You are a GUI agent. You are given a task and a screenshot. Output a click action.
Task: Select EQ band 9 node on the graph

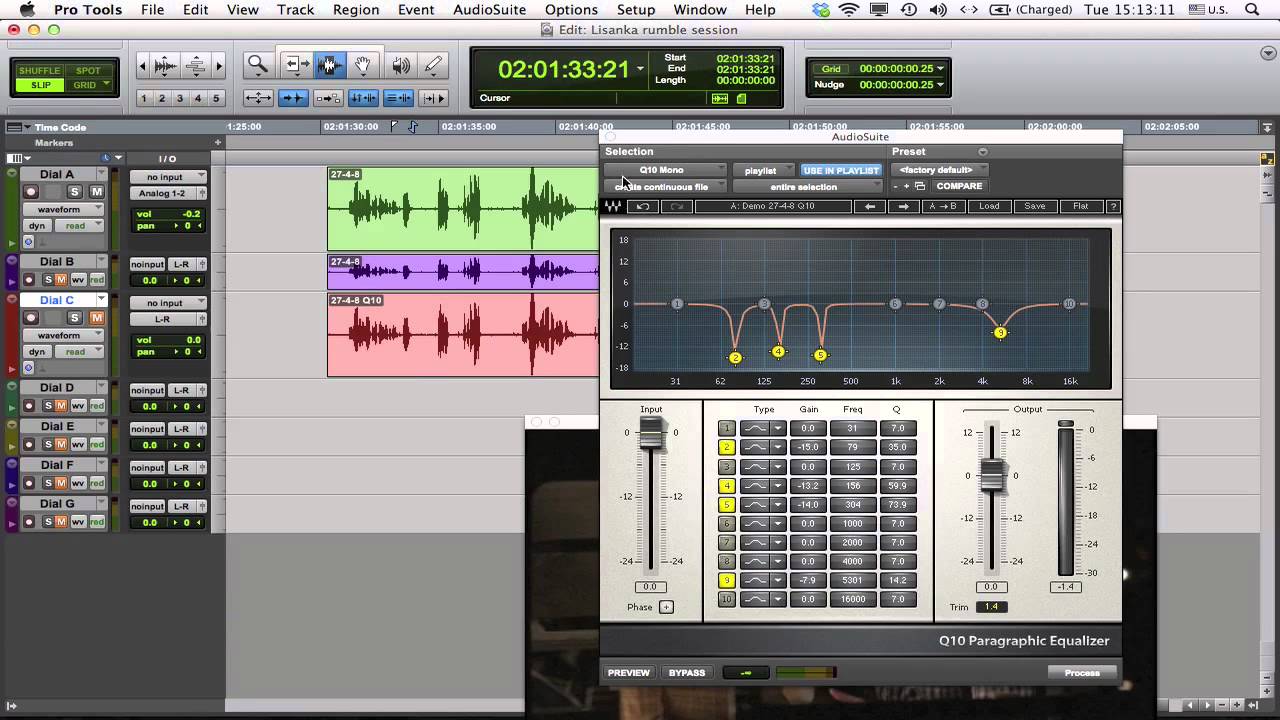pos(1000,332)
